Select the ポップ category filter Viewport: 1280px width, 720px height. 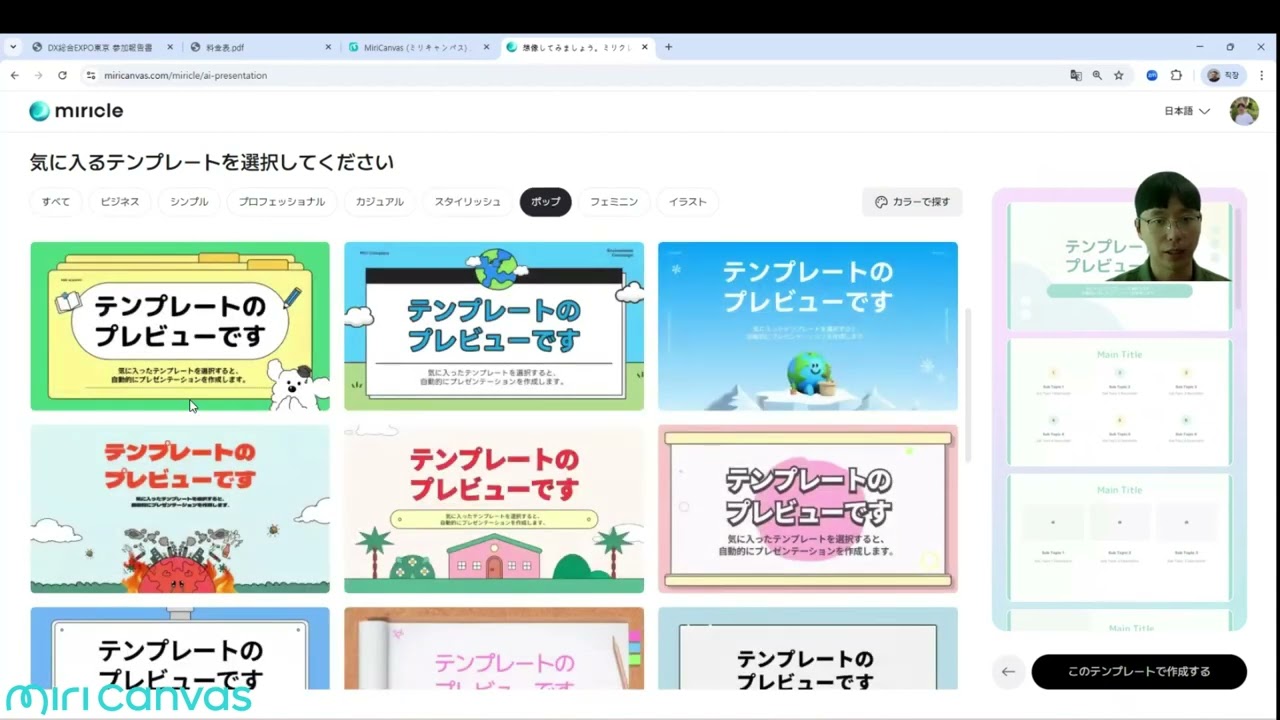coord(546,201)
